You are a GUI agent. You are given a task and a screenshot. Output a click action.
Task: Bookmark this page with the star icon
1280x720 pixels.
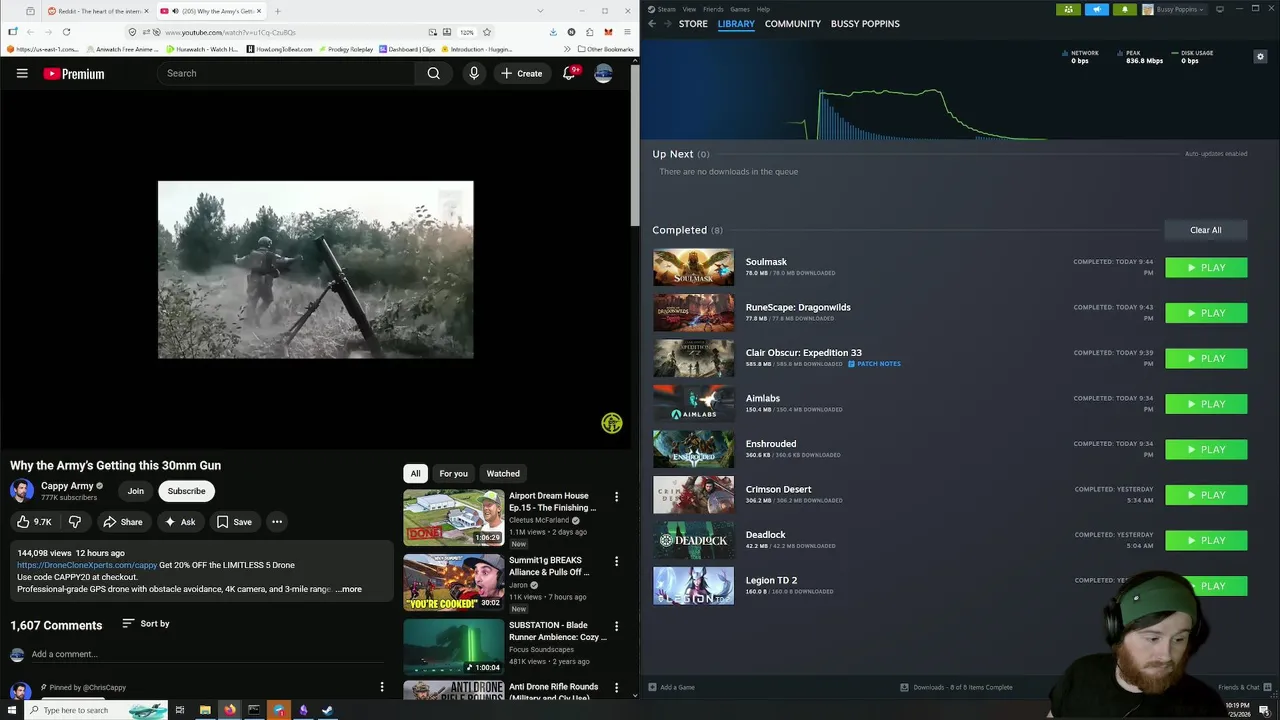pyautogui.click(x=487, y=32)
